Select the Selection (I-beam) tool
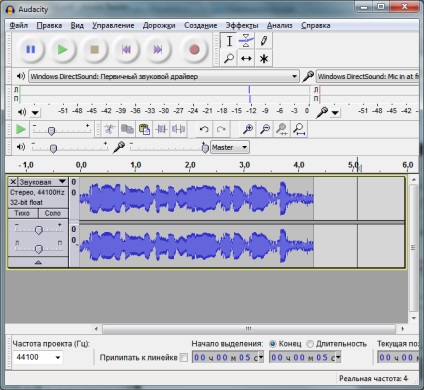 point(229,41)
